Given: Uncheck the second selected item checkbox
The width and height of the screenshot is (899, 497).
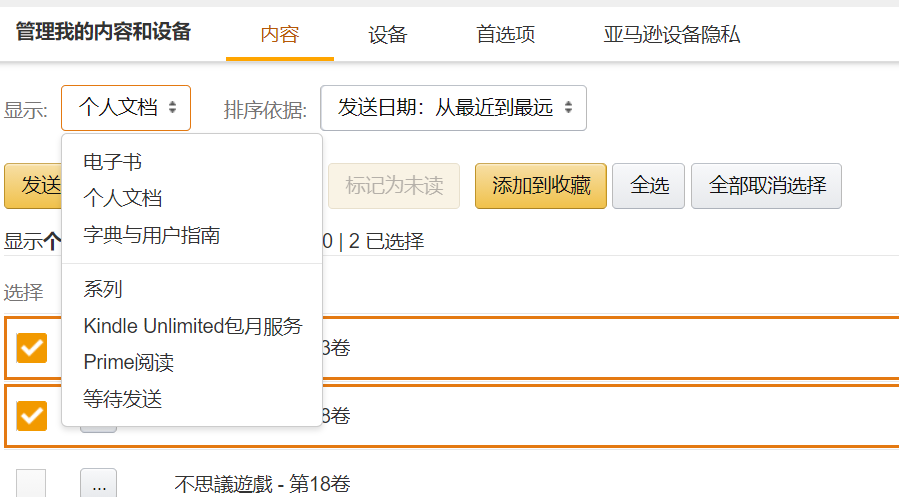Looking at the screenshot, I should point(32,414).
